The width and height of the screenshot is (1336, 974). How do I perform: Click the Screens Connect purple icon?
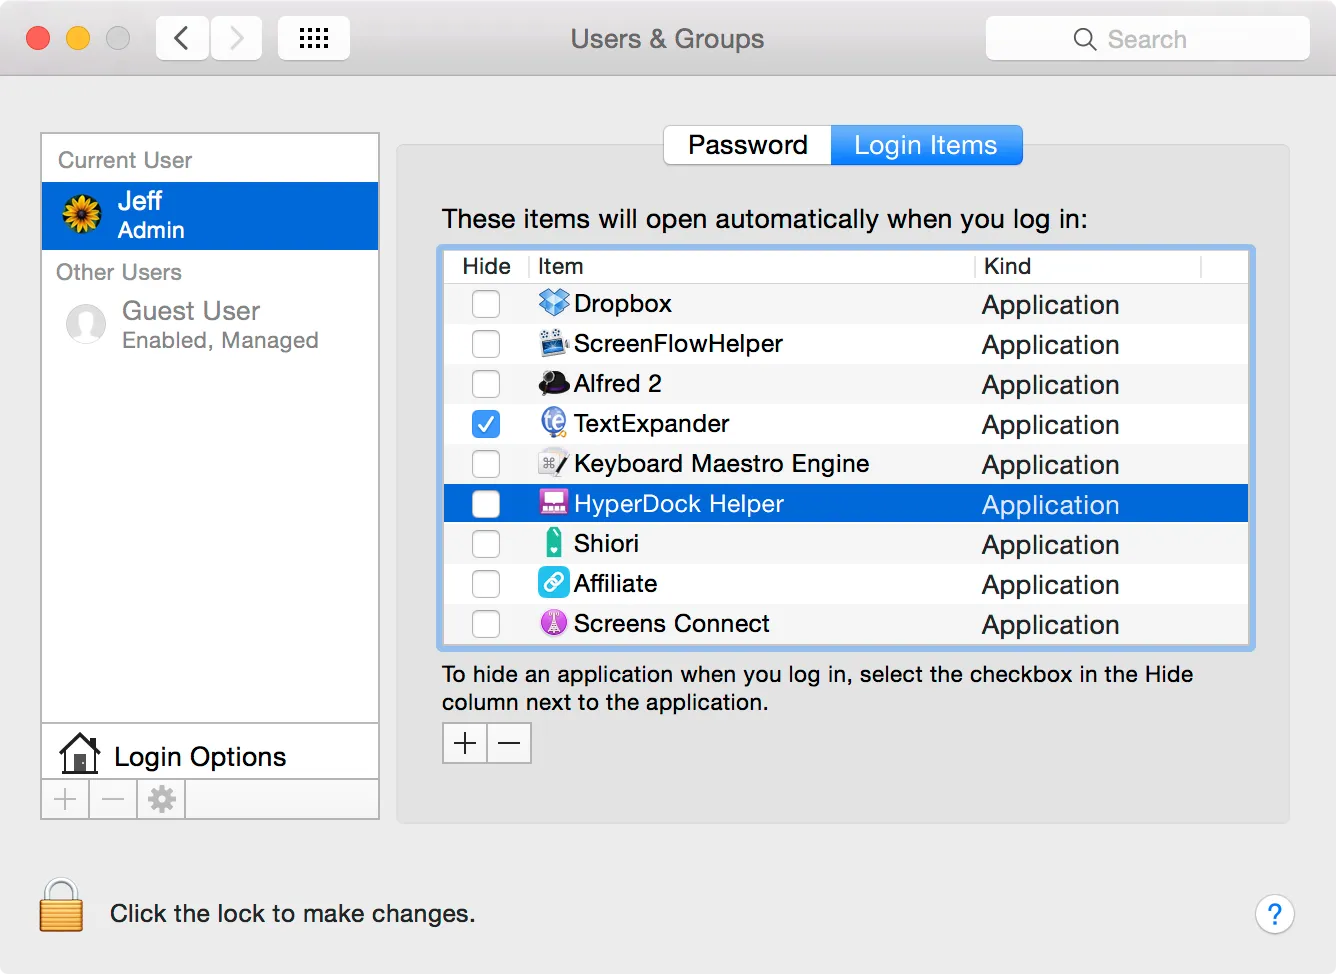pos(553,623)
